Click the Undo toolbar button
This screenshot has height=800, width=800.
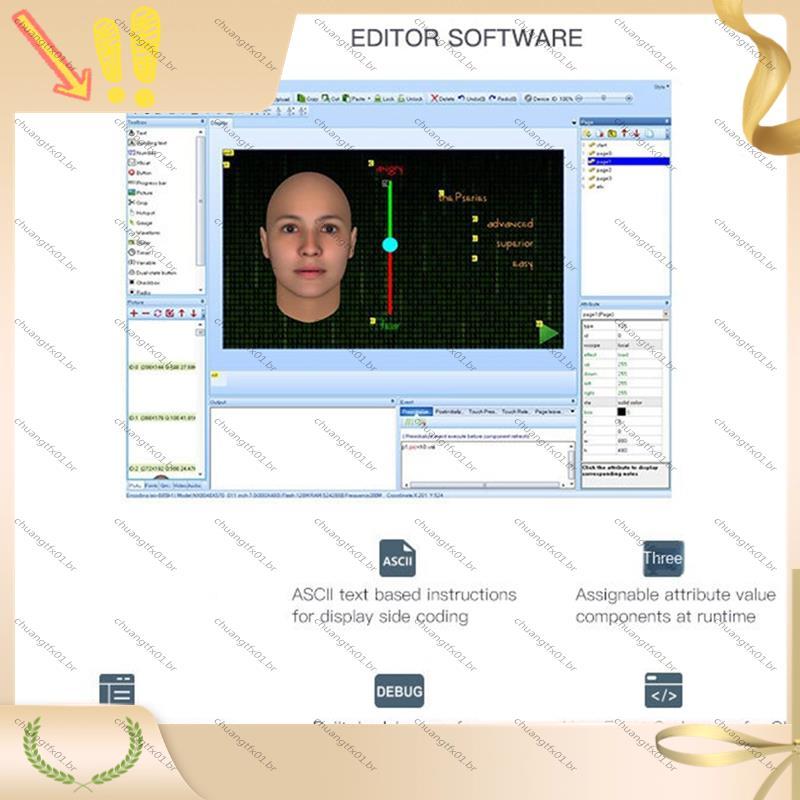point(471,98)
